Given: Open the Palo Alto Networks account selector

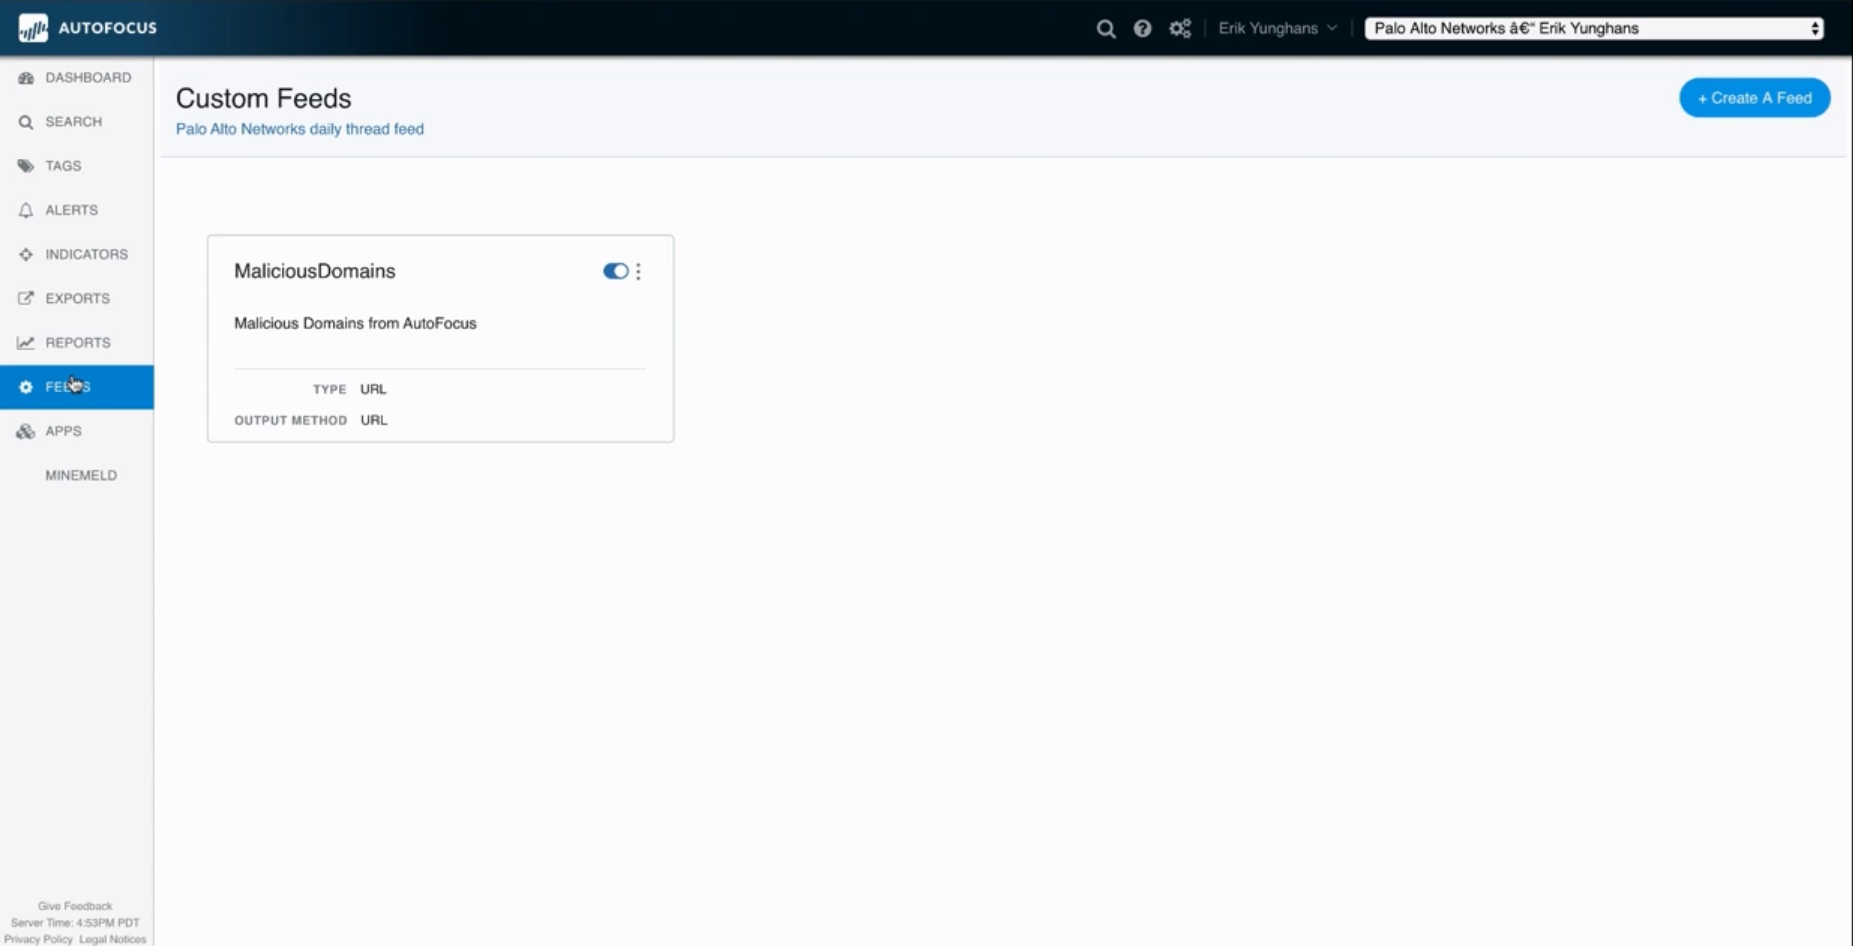Looking at the screenshot, I should point(1594,28).
